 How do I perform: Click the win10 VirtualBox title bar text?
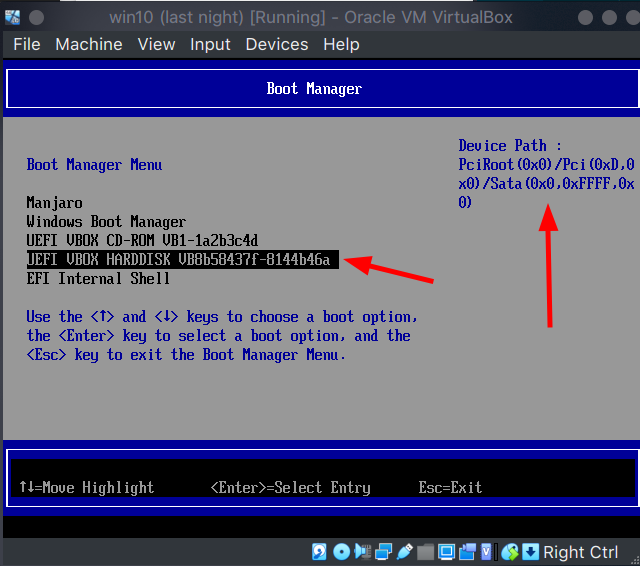pos(311,18)
